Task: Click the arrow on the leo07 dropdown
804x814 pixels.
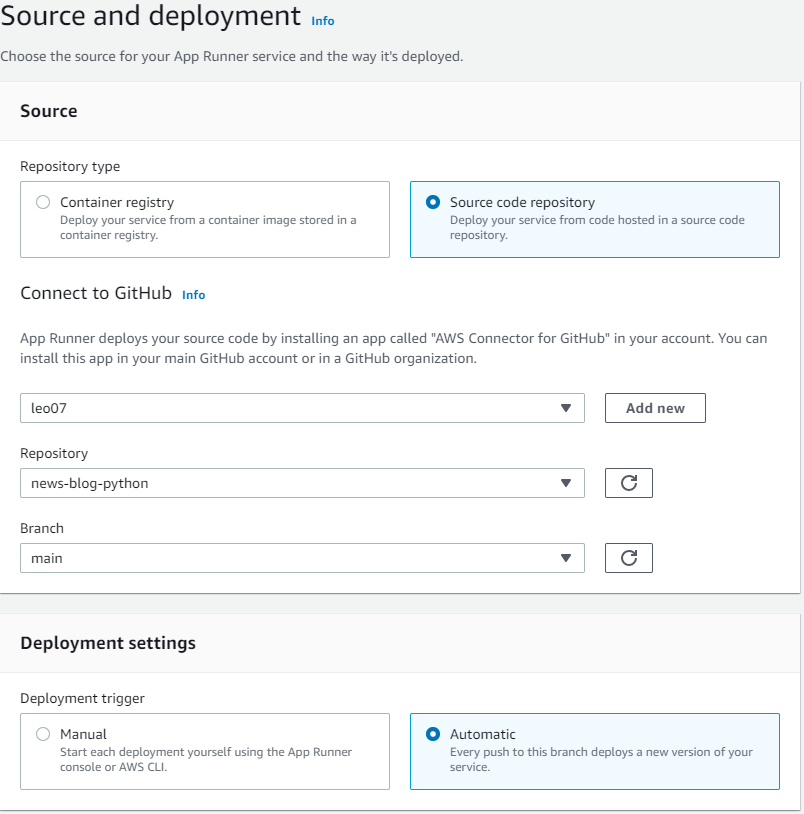Action: (566, 408)
